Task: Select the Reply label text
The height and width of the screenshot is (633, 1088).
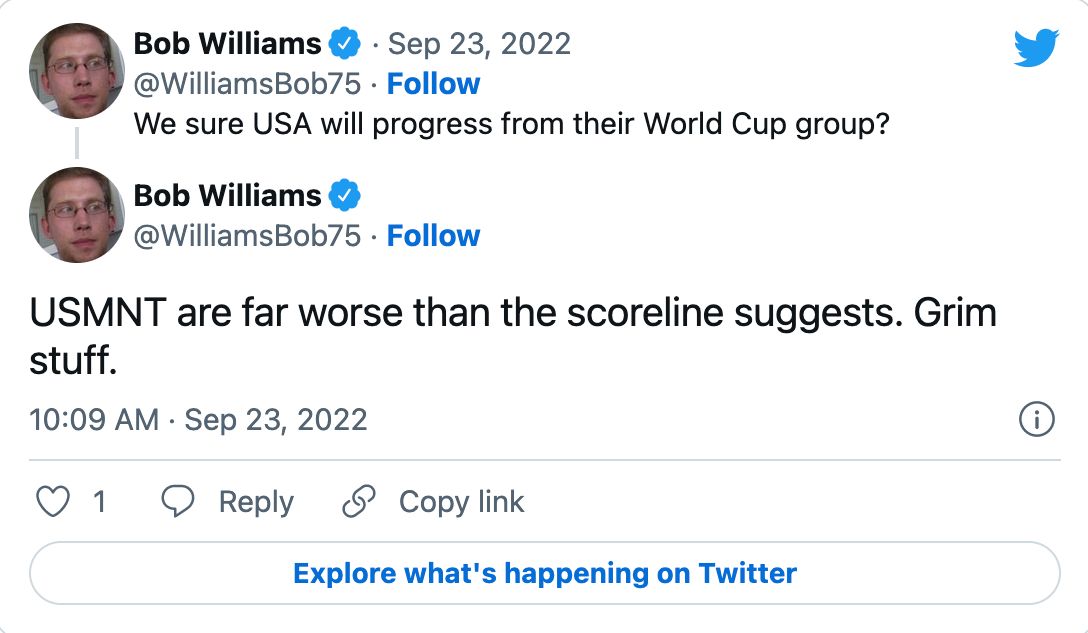Action: [257, 501]
